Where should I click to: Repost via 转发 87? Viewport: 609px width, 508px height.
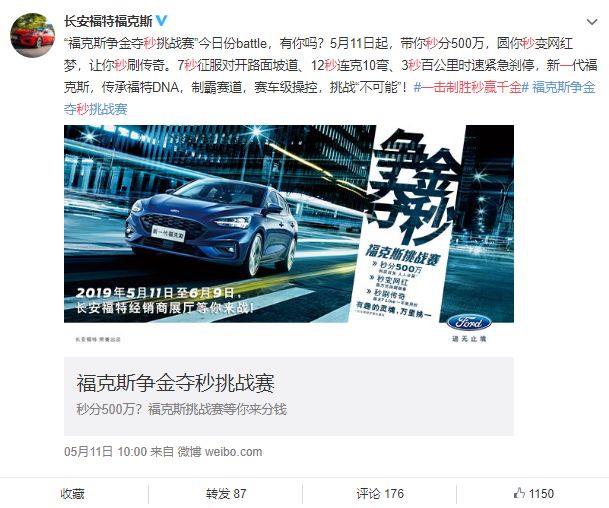click(226, 494)
